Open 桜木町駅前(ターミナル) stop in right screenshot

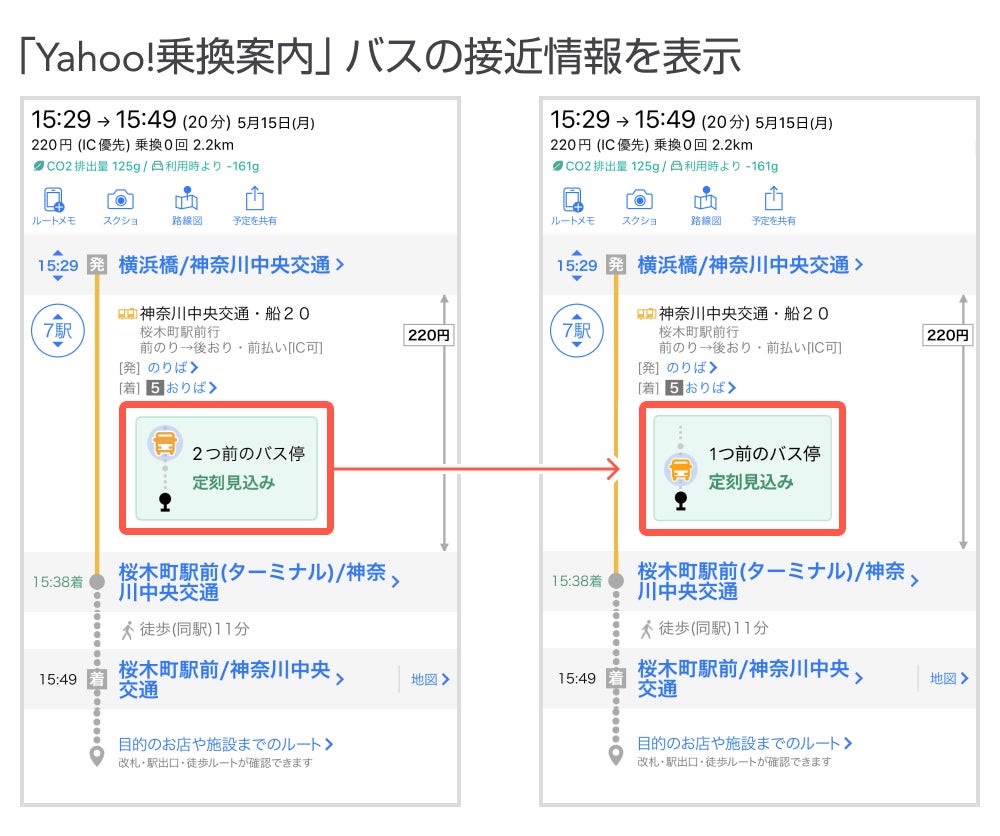coord(777,581)
